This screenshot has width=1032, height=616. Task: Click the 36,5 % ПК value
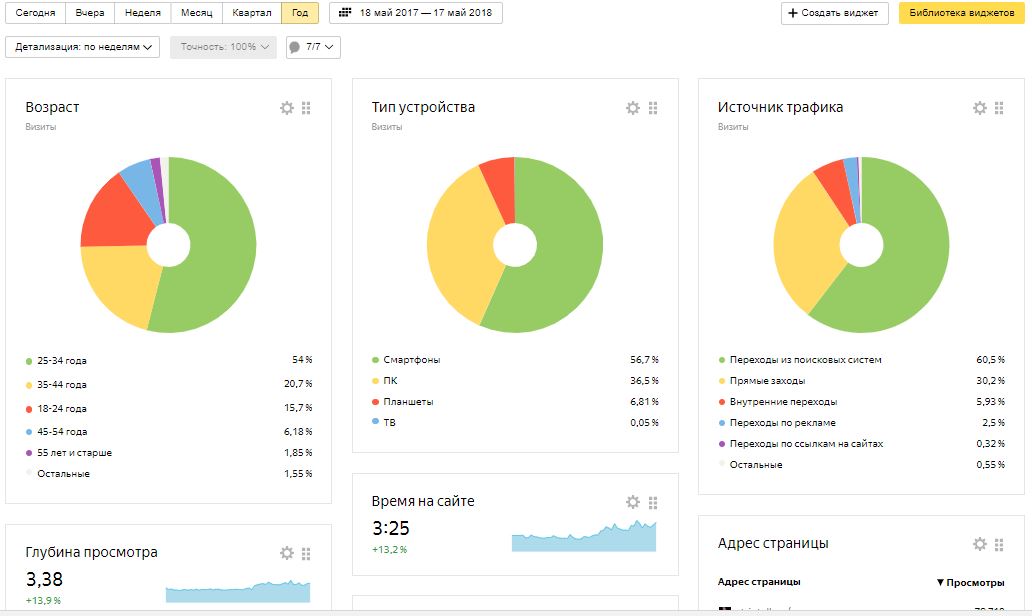coord(644,381)
